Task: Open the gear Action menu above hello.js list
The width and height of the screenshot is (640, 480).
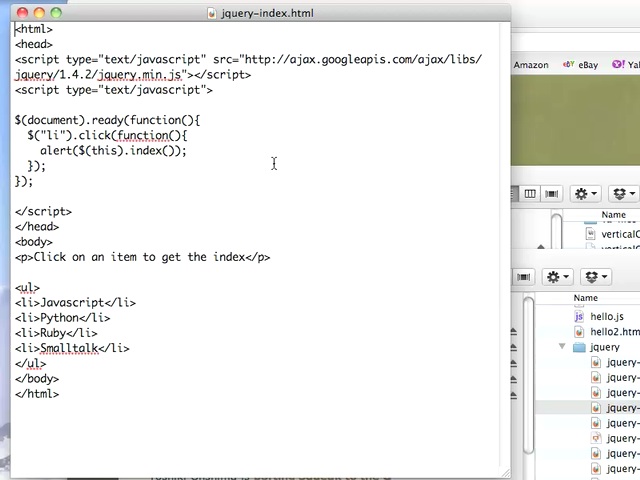Action: pos(558,277)
